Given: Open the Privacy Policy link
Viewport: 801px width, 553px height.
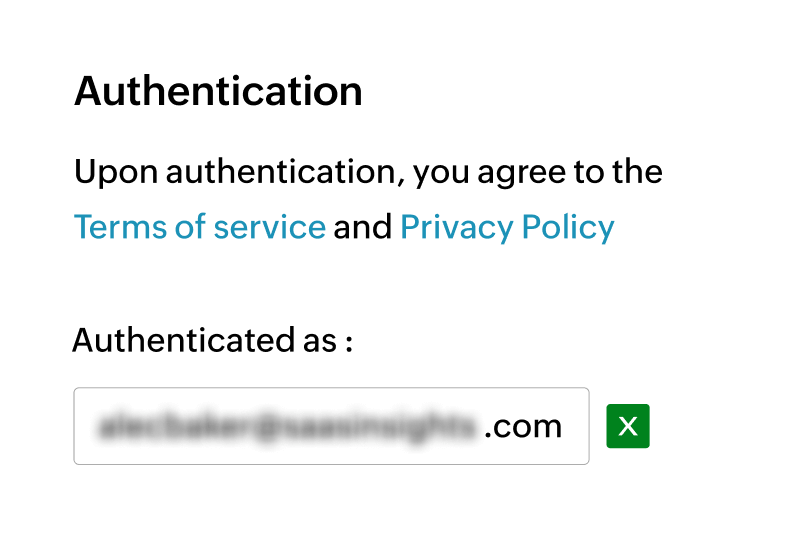Looking at the screenshot, I should pos(507,227).
